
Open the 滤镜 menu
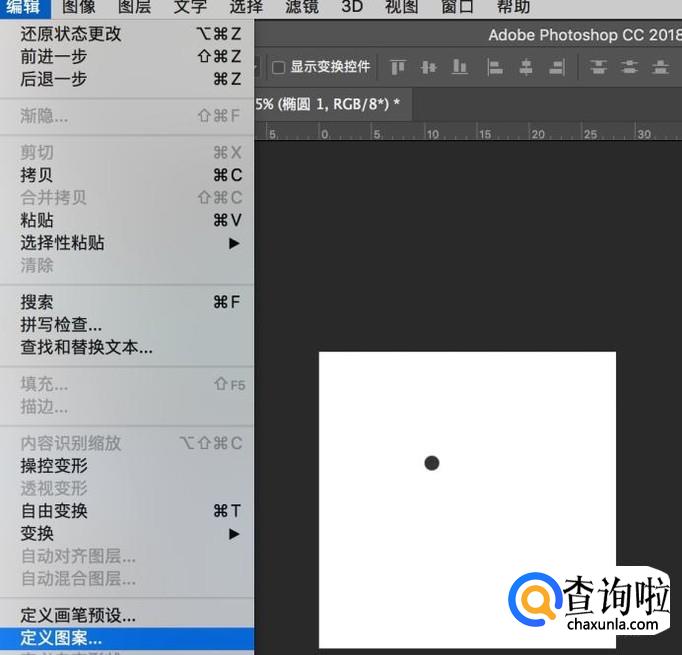pyautogui.click(x=301, y=7)
